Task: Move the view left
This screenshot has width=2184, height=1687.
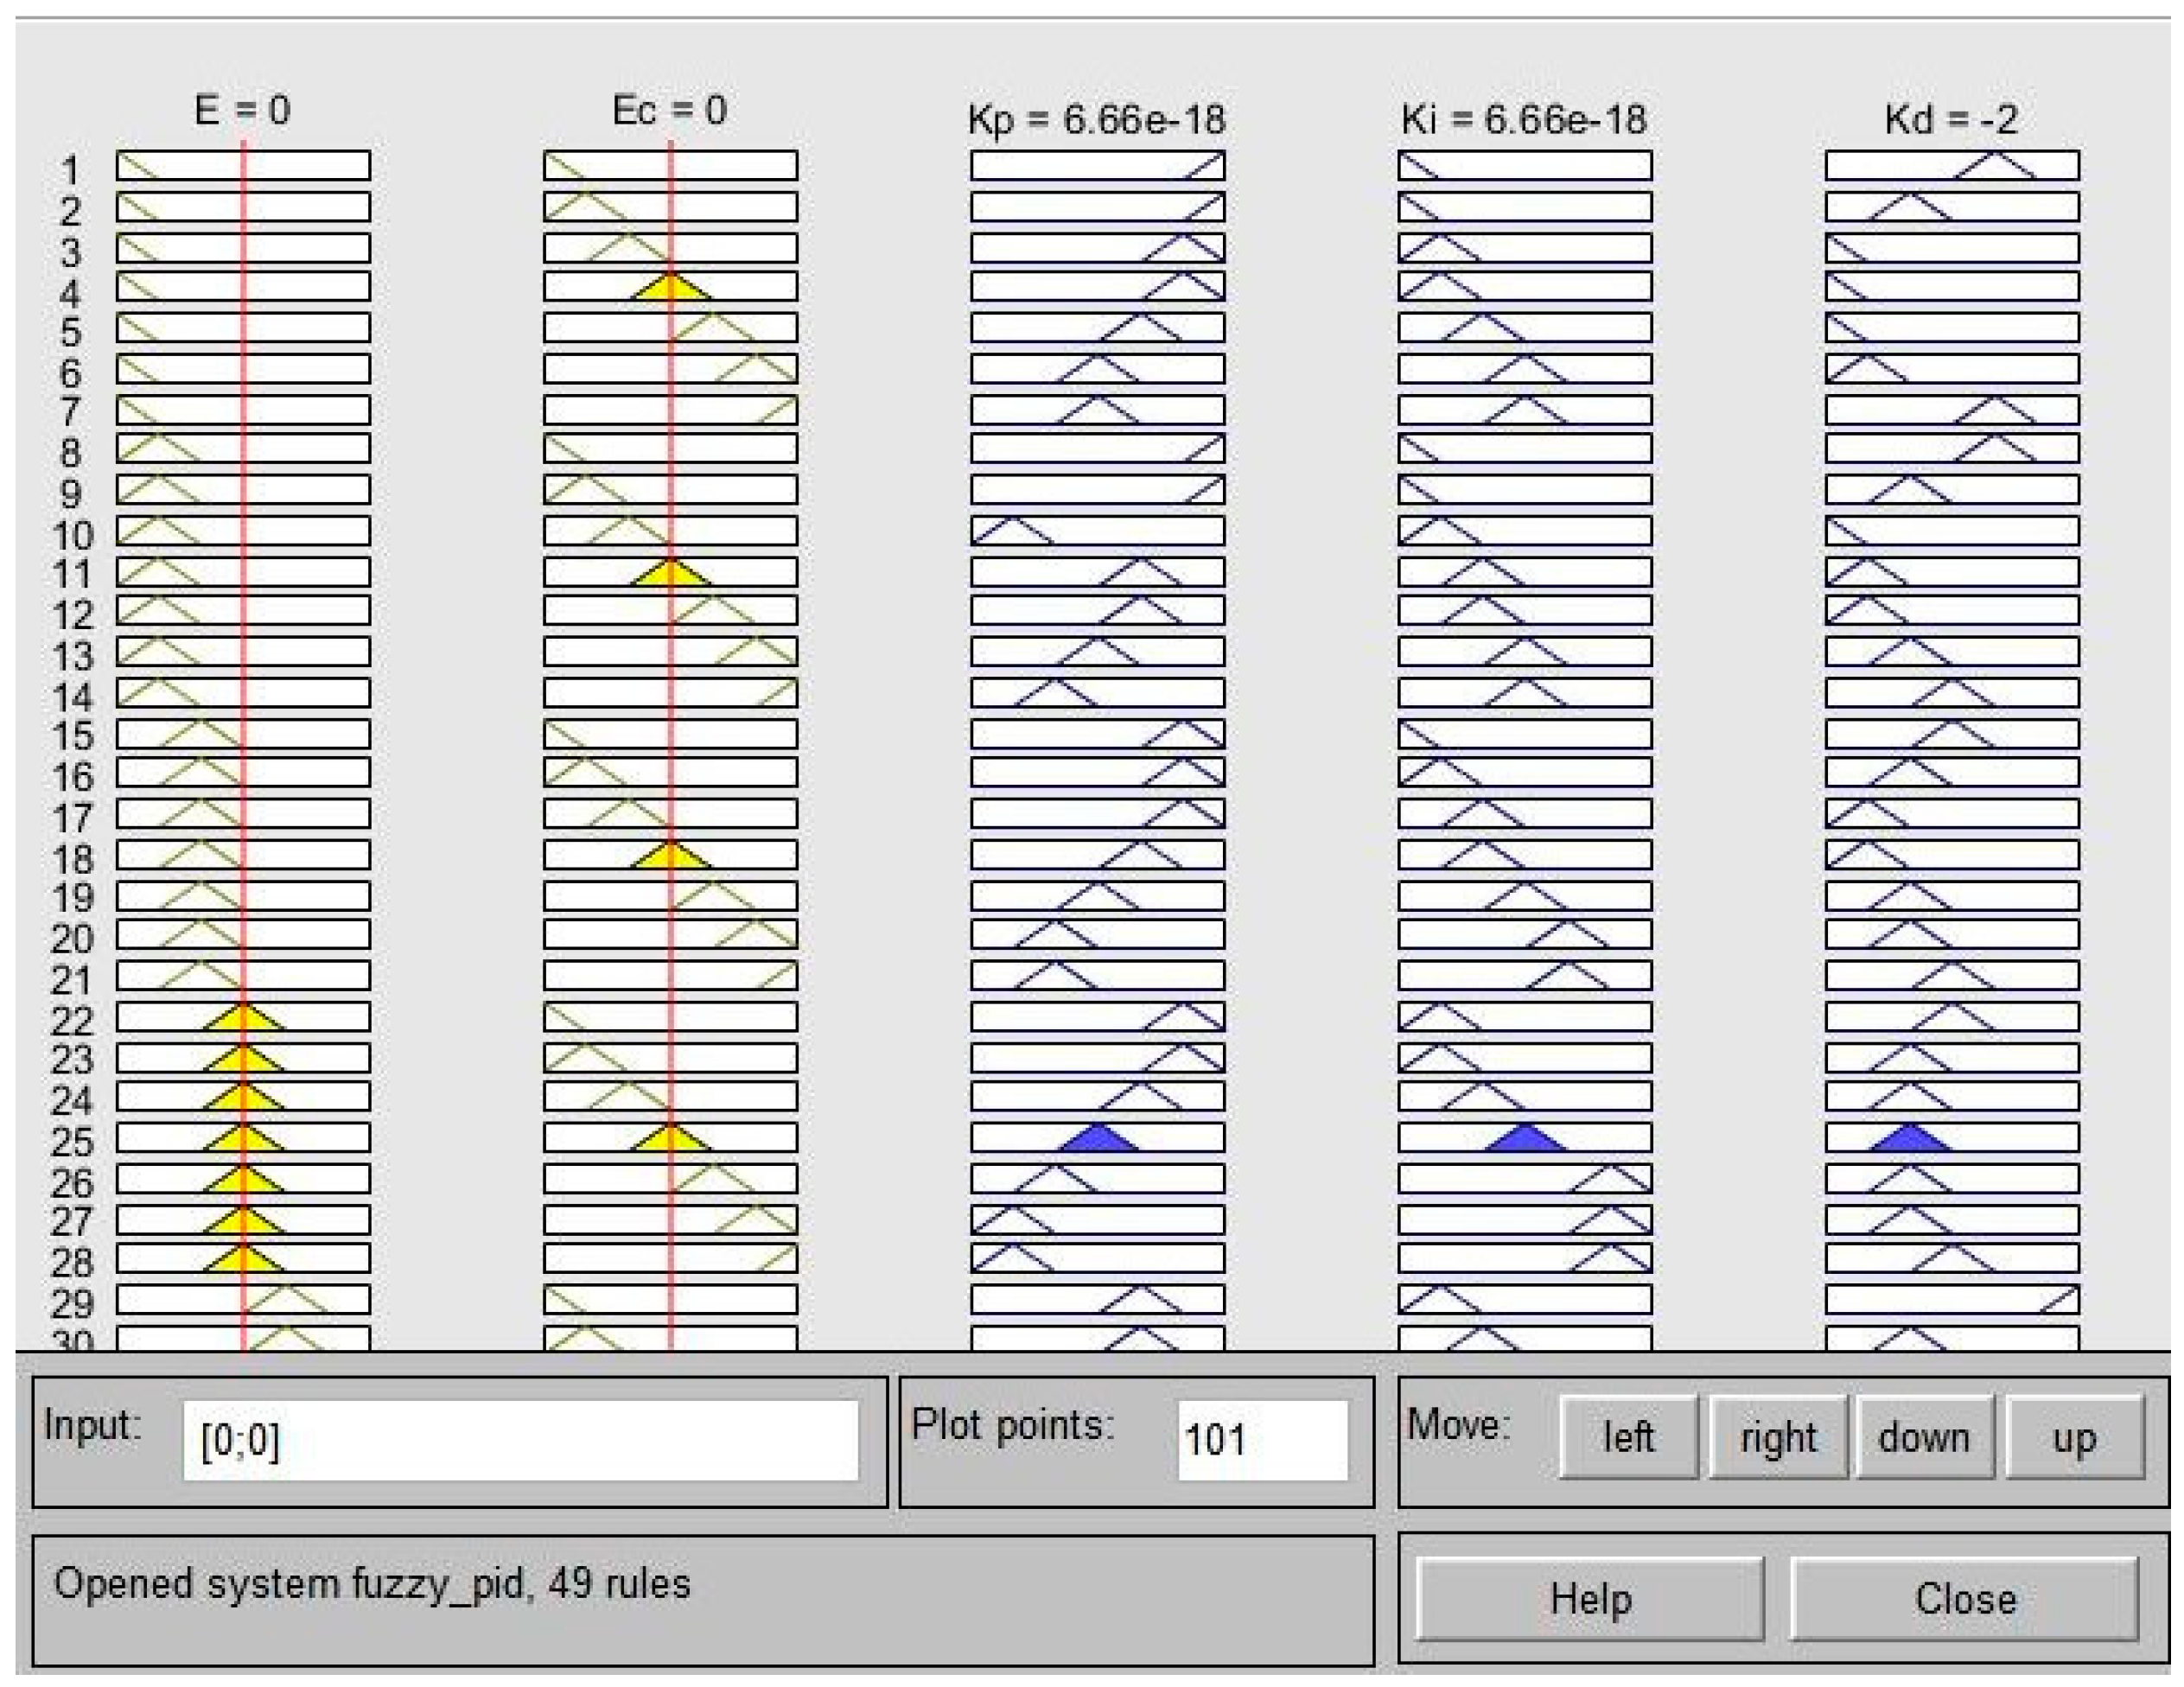Action: click(1627, 1437)
